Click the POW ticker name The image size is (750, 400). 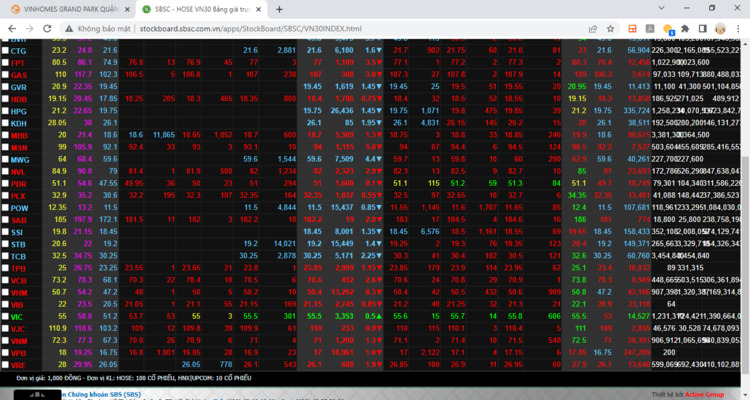[20, 208]
